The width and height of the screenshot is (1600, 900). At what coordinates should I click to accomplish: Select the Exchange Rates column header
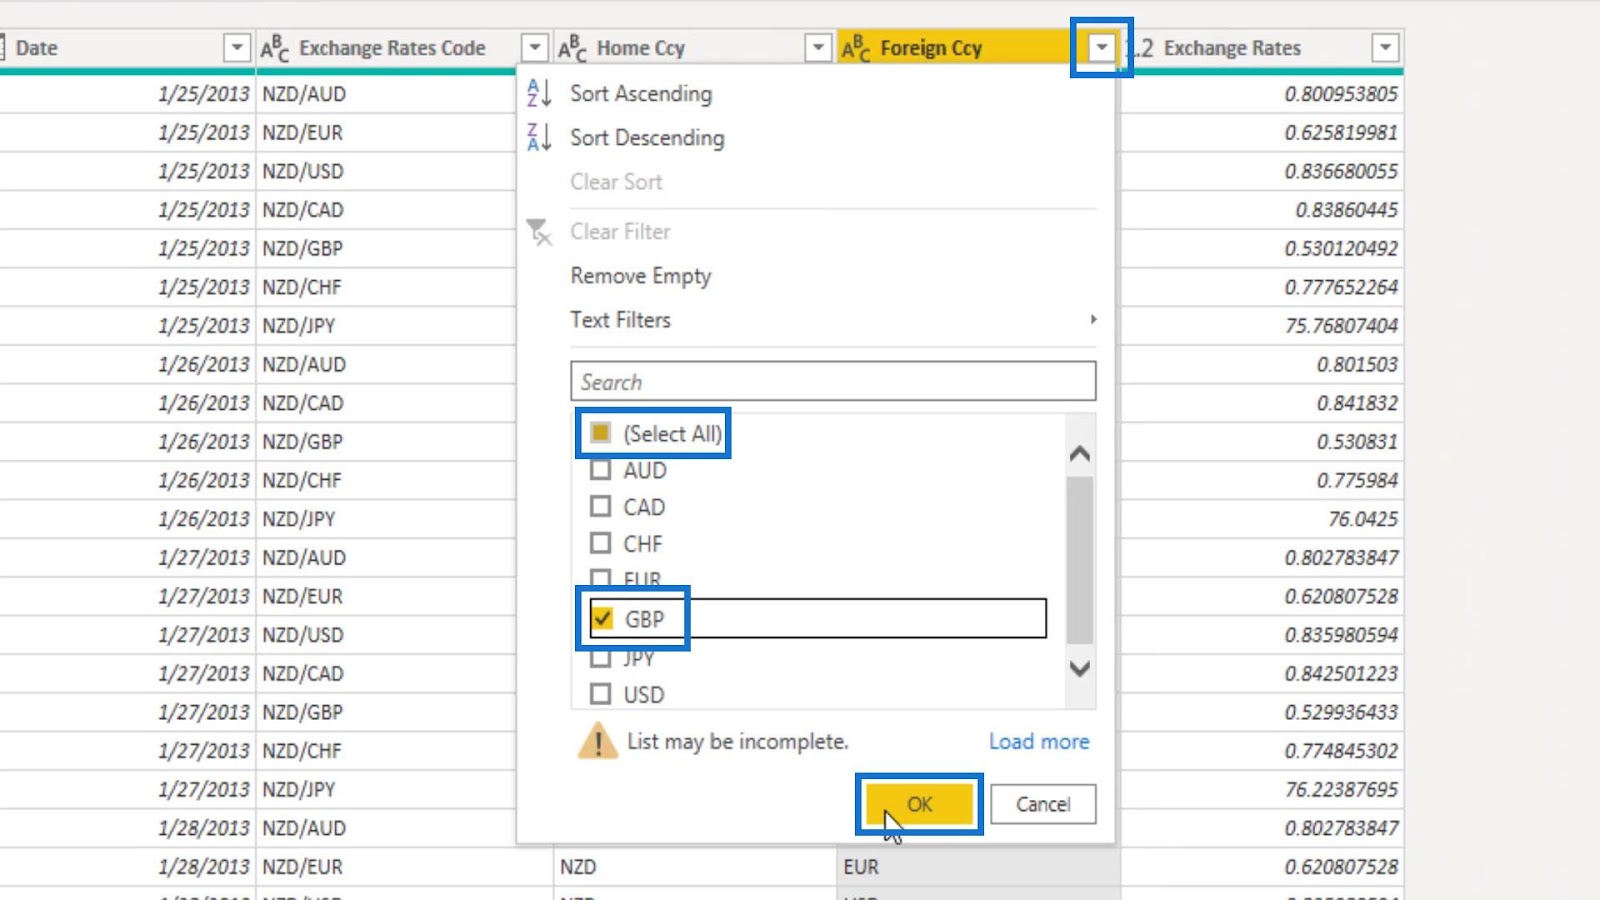(x=1262, y=48)
